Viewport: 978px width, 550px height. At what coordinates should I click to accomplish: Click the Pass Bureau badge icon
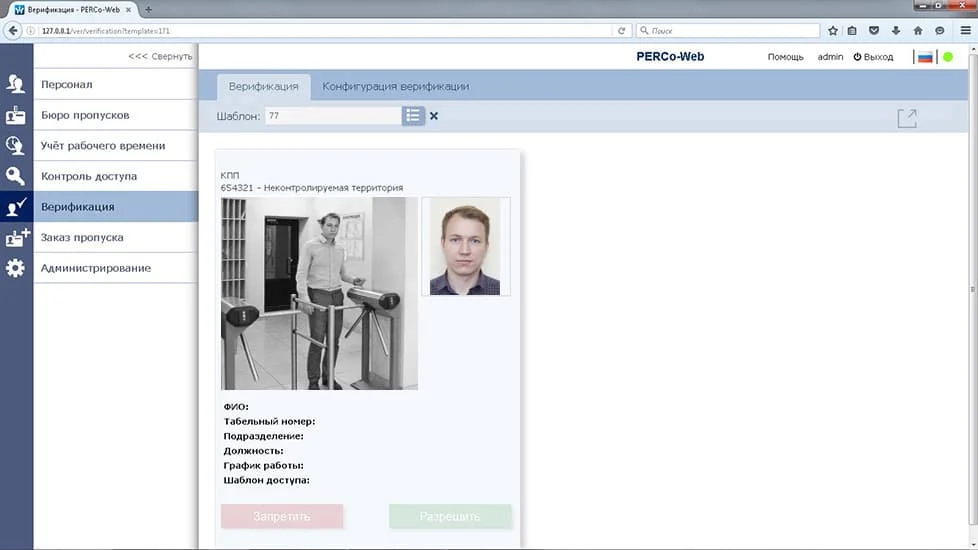coord(16,115)
